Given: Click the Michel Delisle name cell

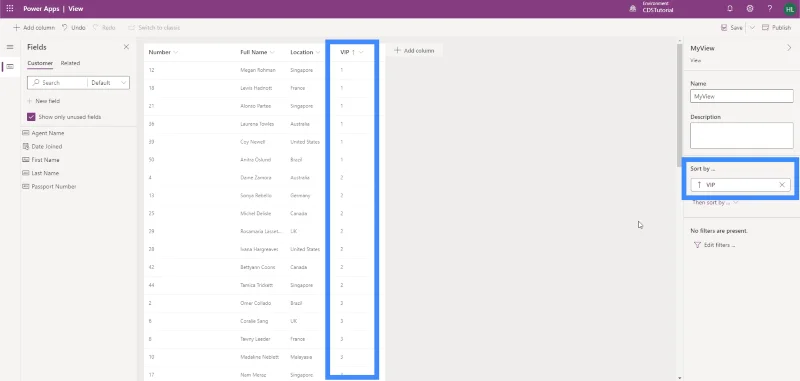Looking at the screenshot, I should [x=256, y=213].
